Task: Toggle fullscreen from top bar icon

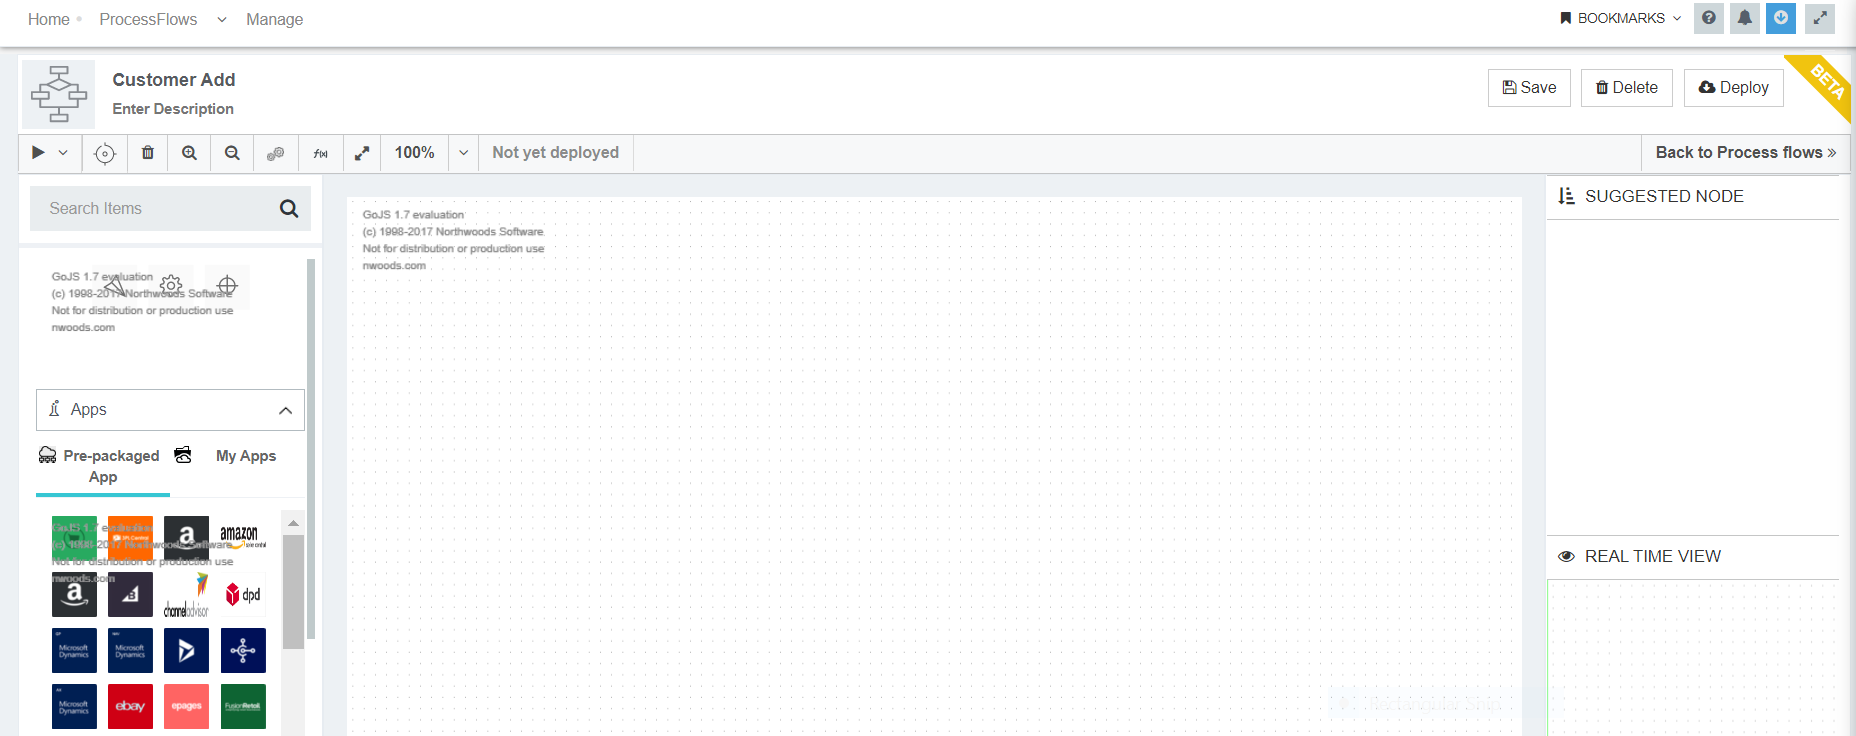Action: [x=1820, y=18]
